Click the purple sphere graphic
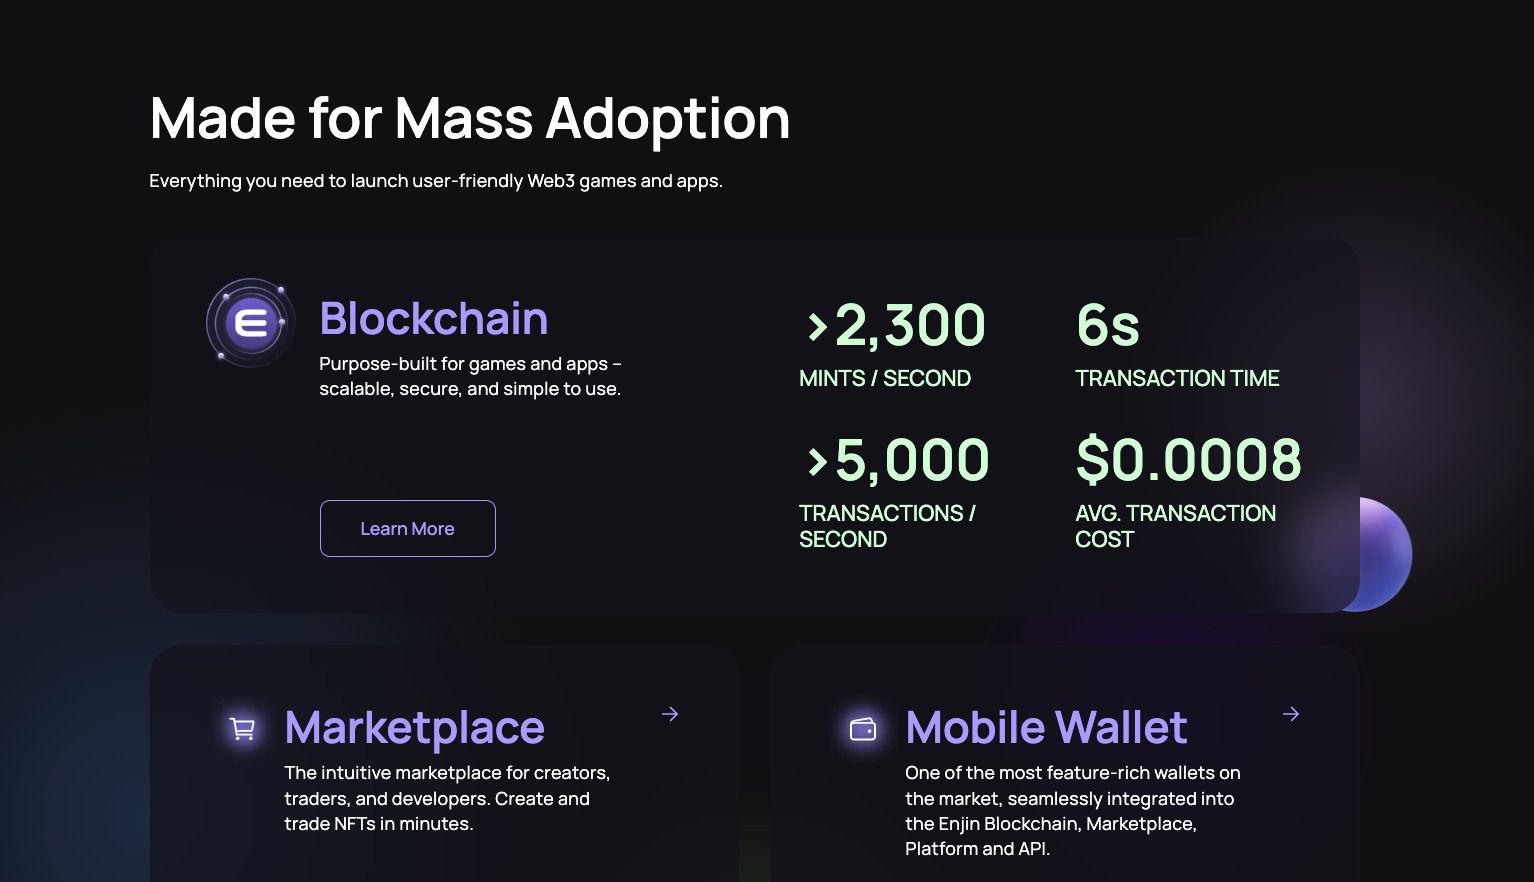The width and height of the screenshot is (1534, 882). pyautogui.click(x=1387, y=553)
